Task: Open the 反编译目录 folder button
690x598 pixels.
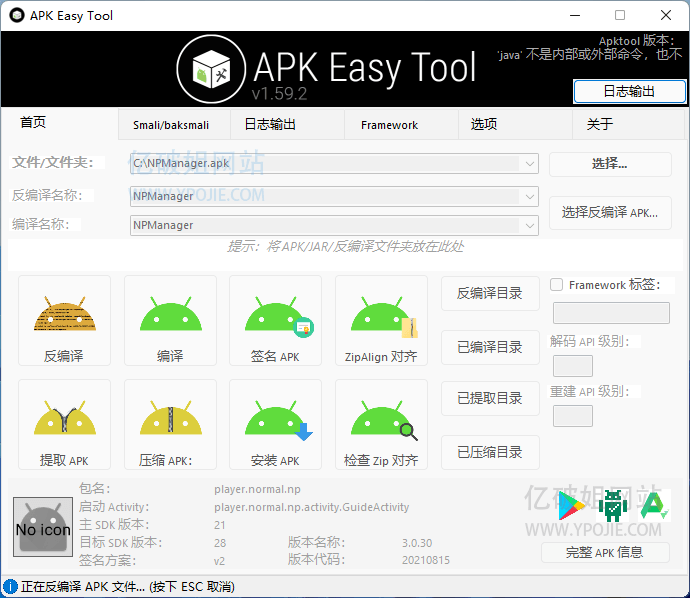Action: [x=490, y=293]
